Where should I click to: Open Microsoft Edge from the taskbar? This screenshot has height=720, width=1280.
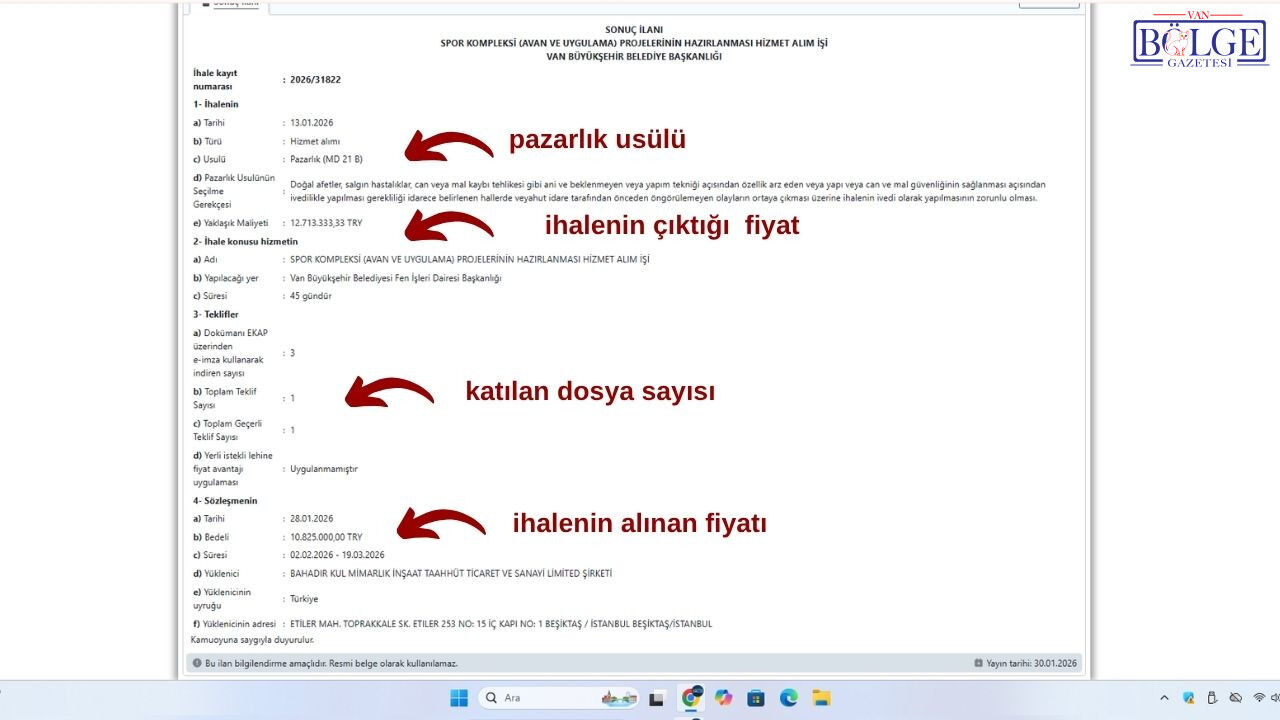(789, 698)
